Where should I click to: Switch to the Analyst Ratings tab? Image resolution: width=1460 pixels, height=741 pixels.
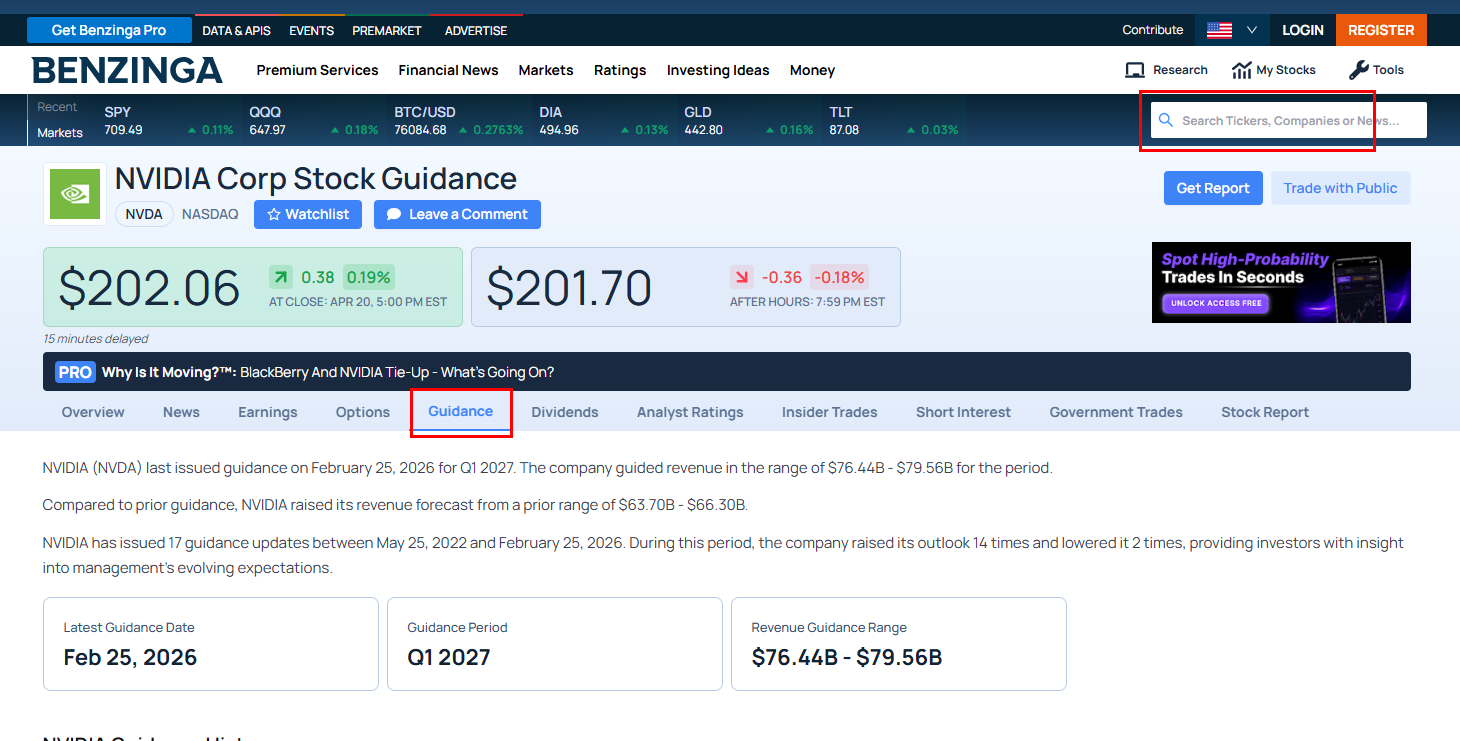[x=690, y=412]
